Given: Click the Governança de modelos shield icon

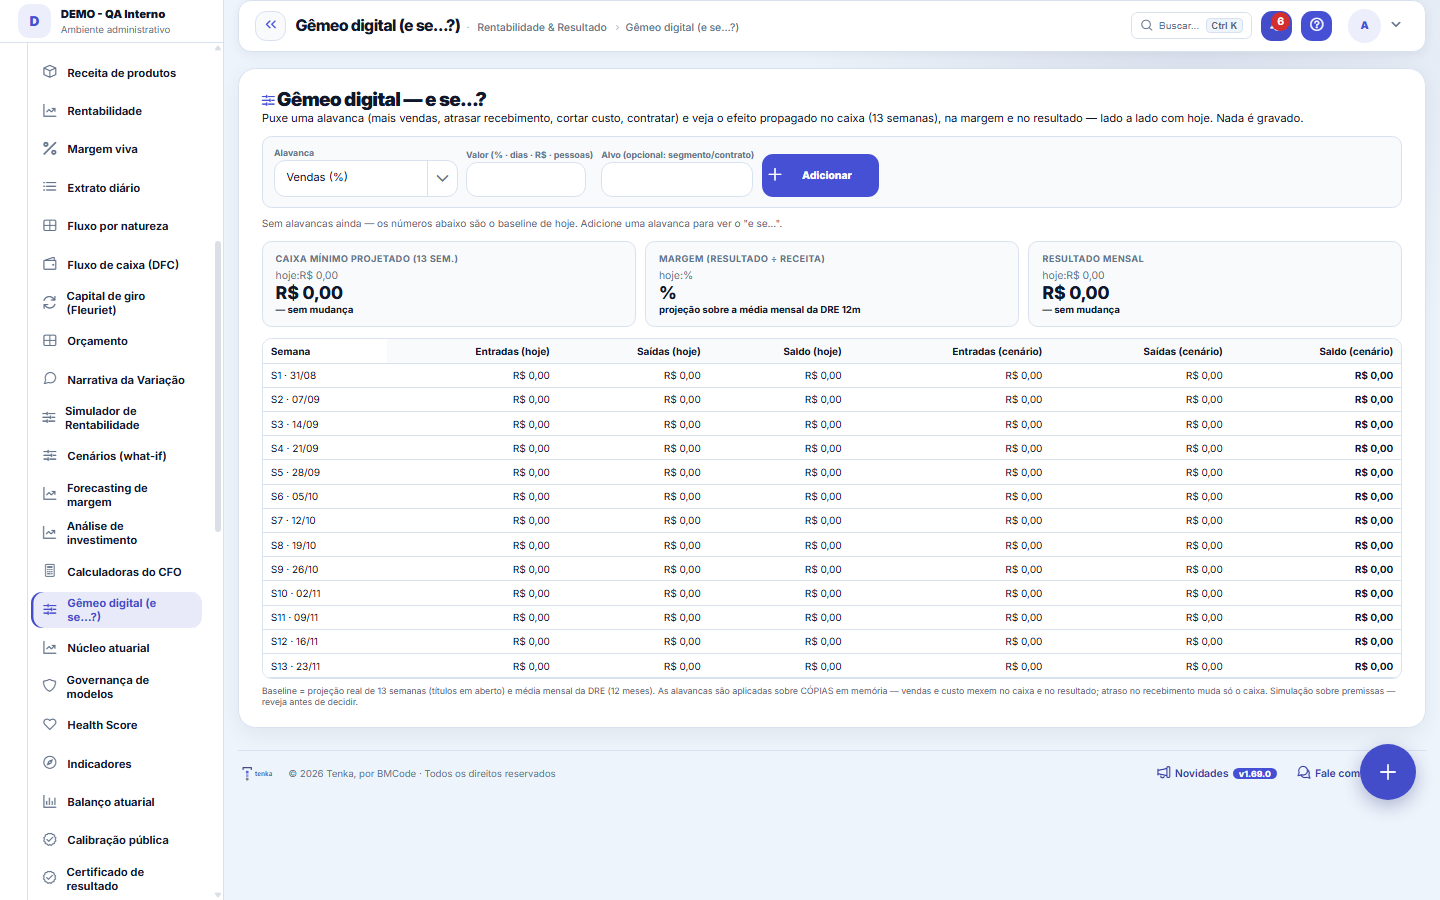Looking at the screenshot, I should [x=49, y=686].
